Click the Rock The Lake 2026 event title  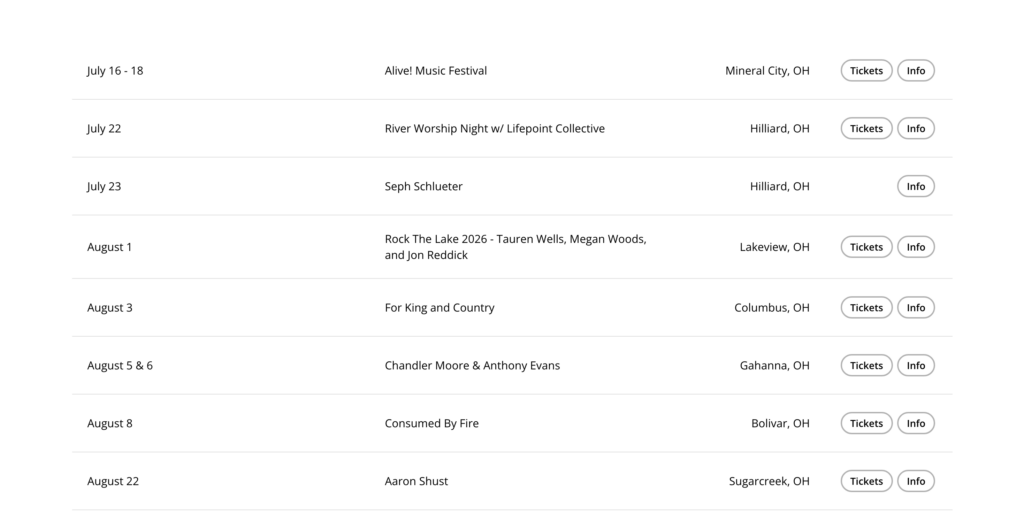[515, 247]
